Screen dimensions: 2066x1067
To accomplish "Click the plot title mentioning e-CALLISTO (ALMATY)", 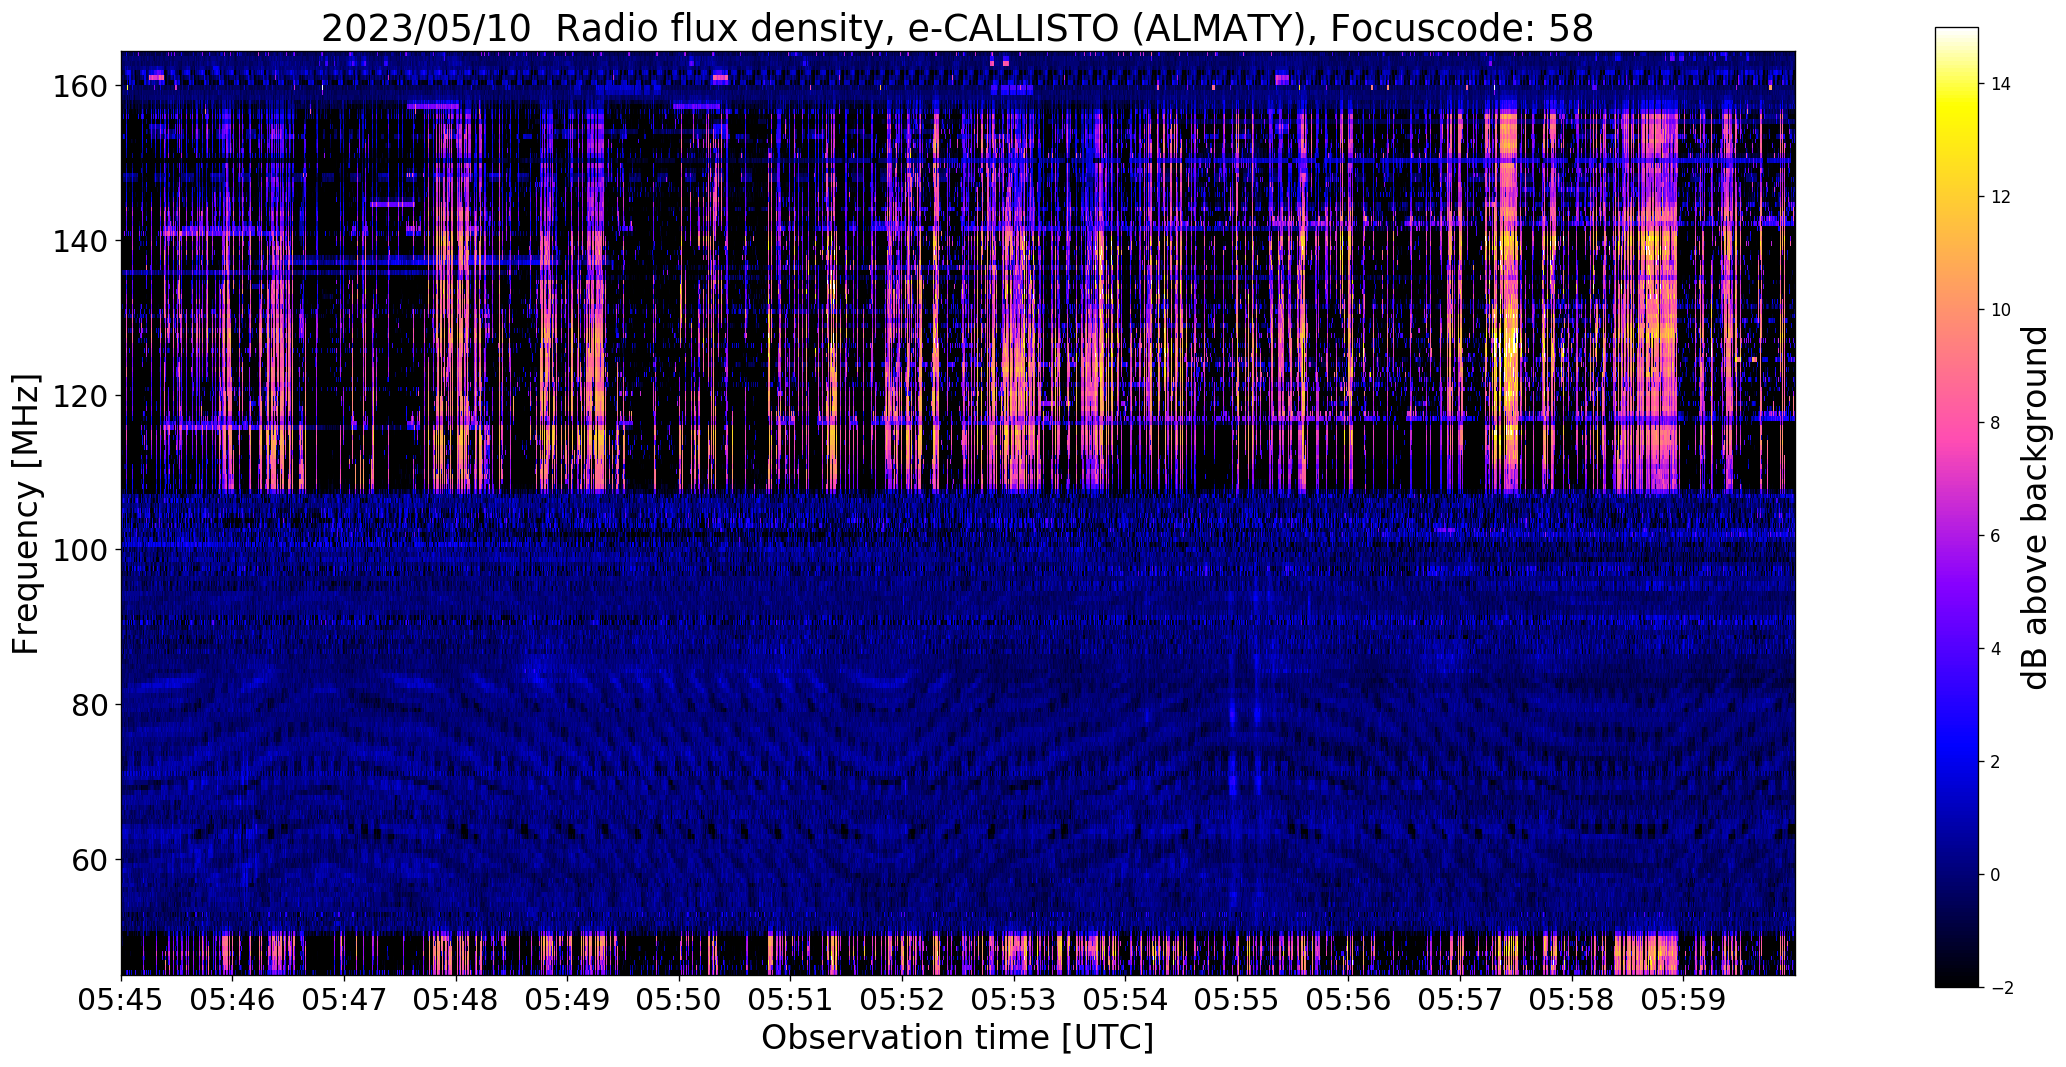I will pyautogui.click(x=957, y=28).
